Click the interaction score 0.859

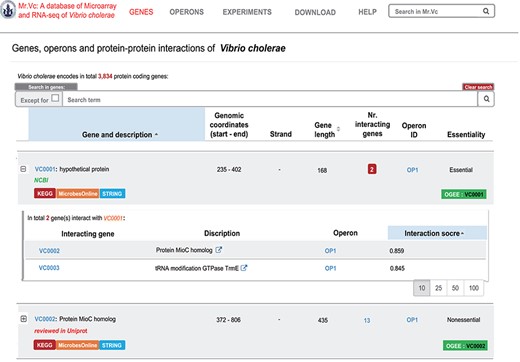click(397, 251)
